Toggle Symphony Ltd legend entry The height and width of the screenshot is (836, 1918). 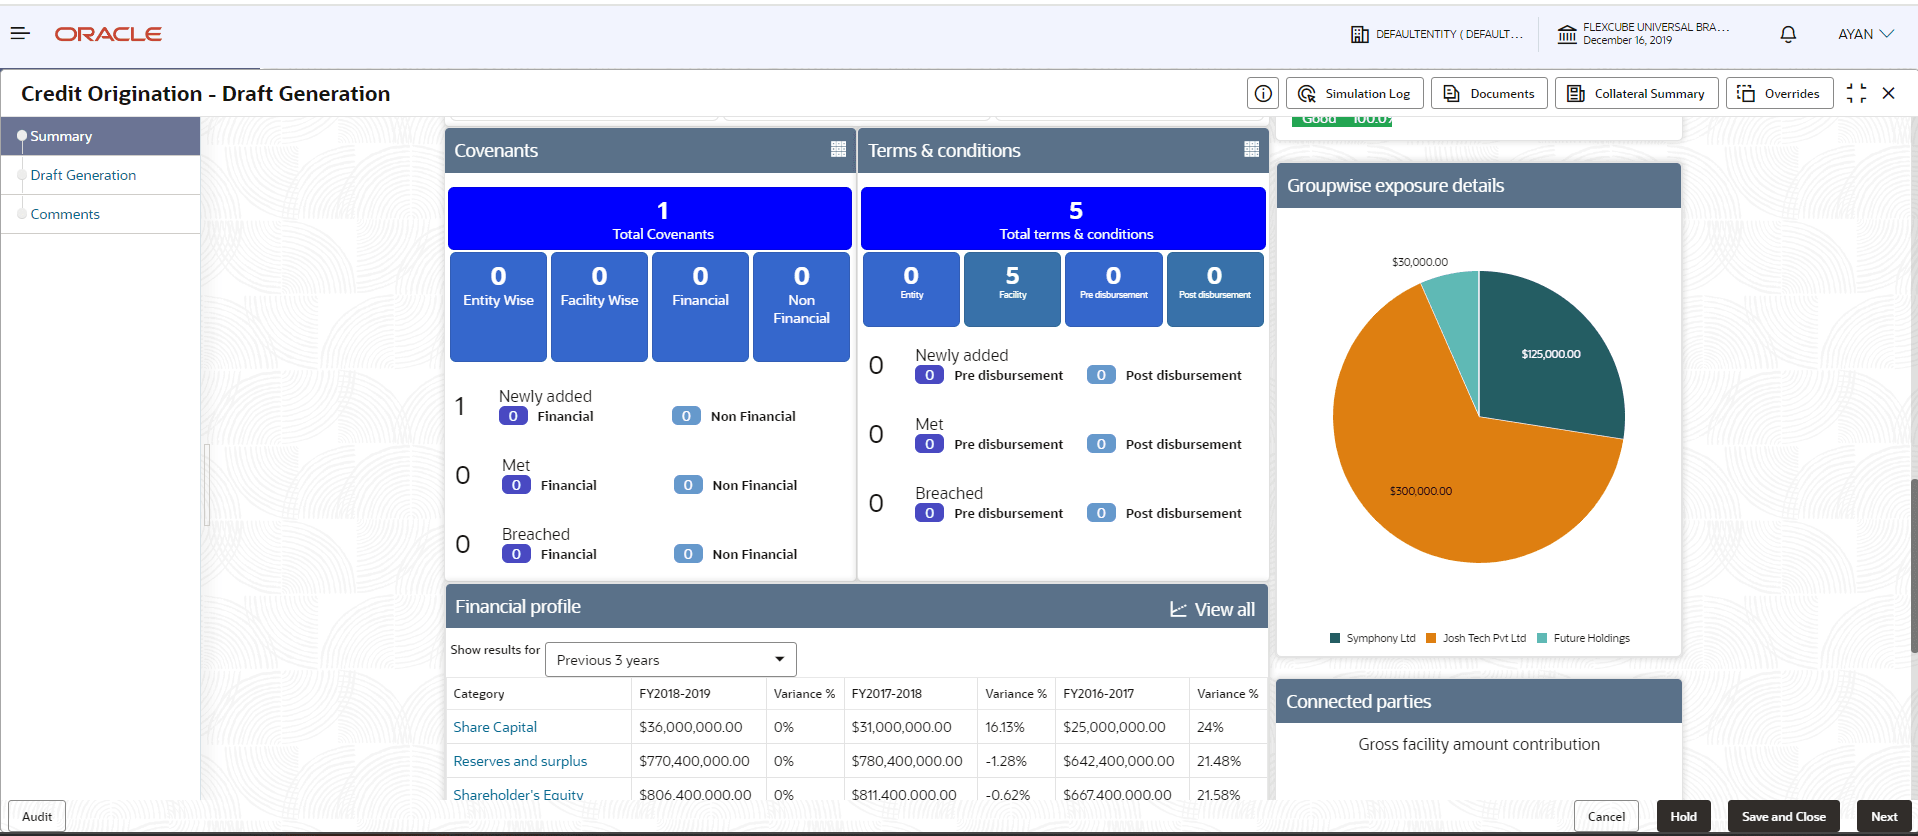click(1372, 638)
